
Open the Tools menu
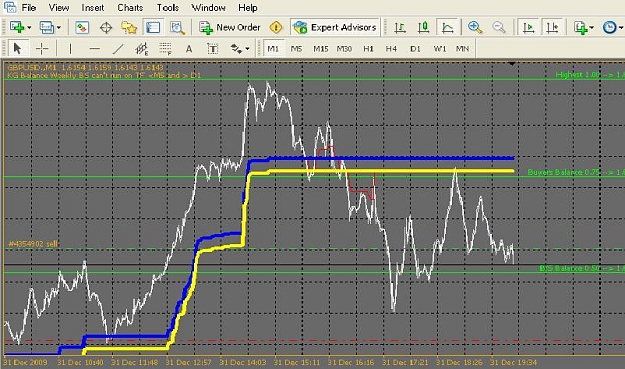[167, 8]
